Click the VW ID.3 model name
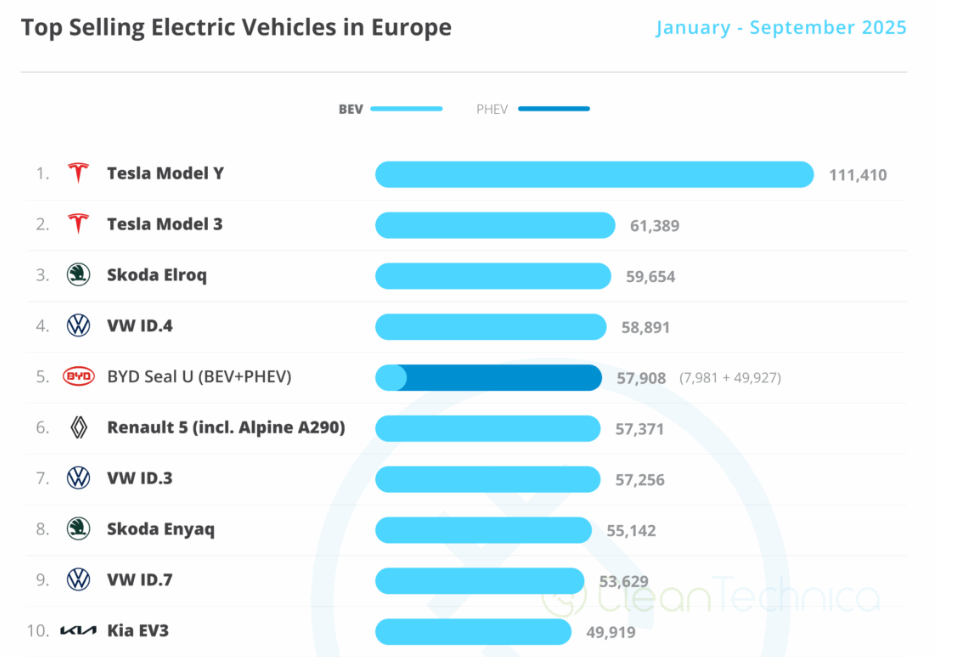955x657 pixels. [x=139, y=479]
